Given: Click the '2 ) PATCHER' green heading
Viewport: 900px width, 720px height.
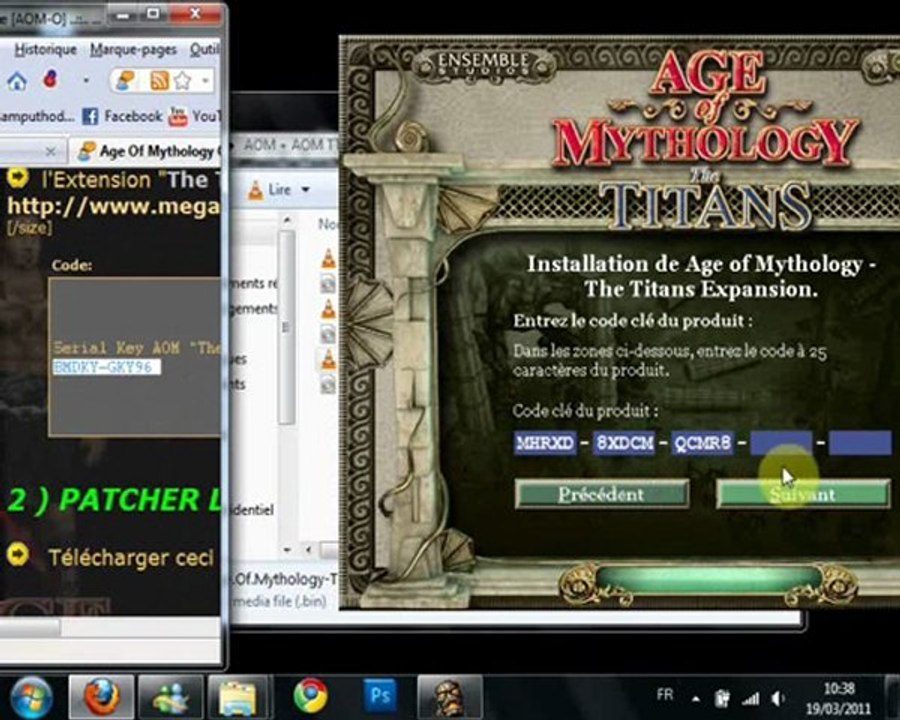Looking at the screenshot, I should click(114, 500).
